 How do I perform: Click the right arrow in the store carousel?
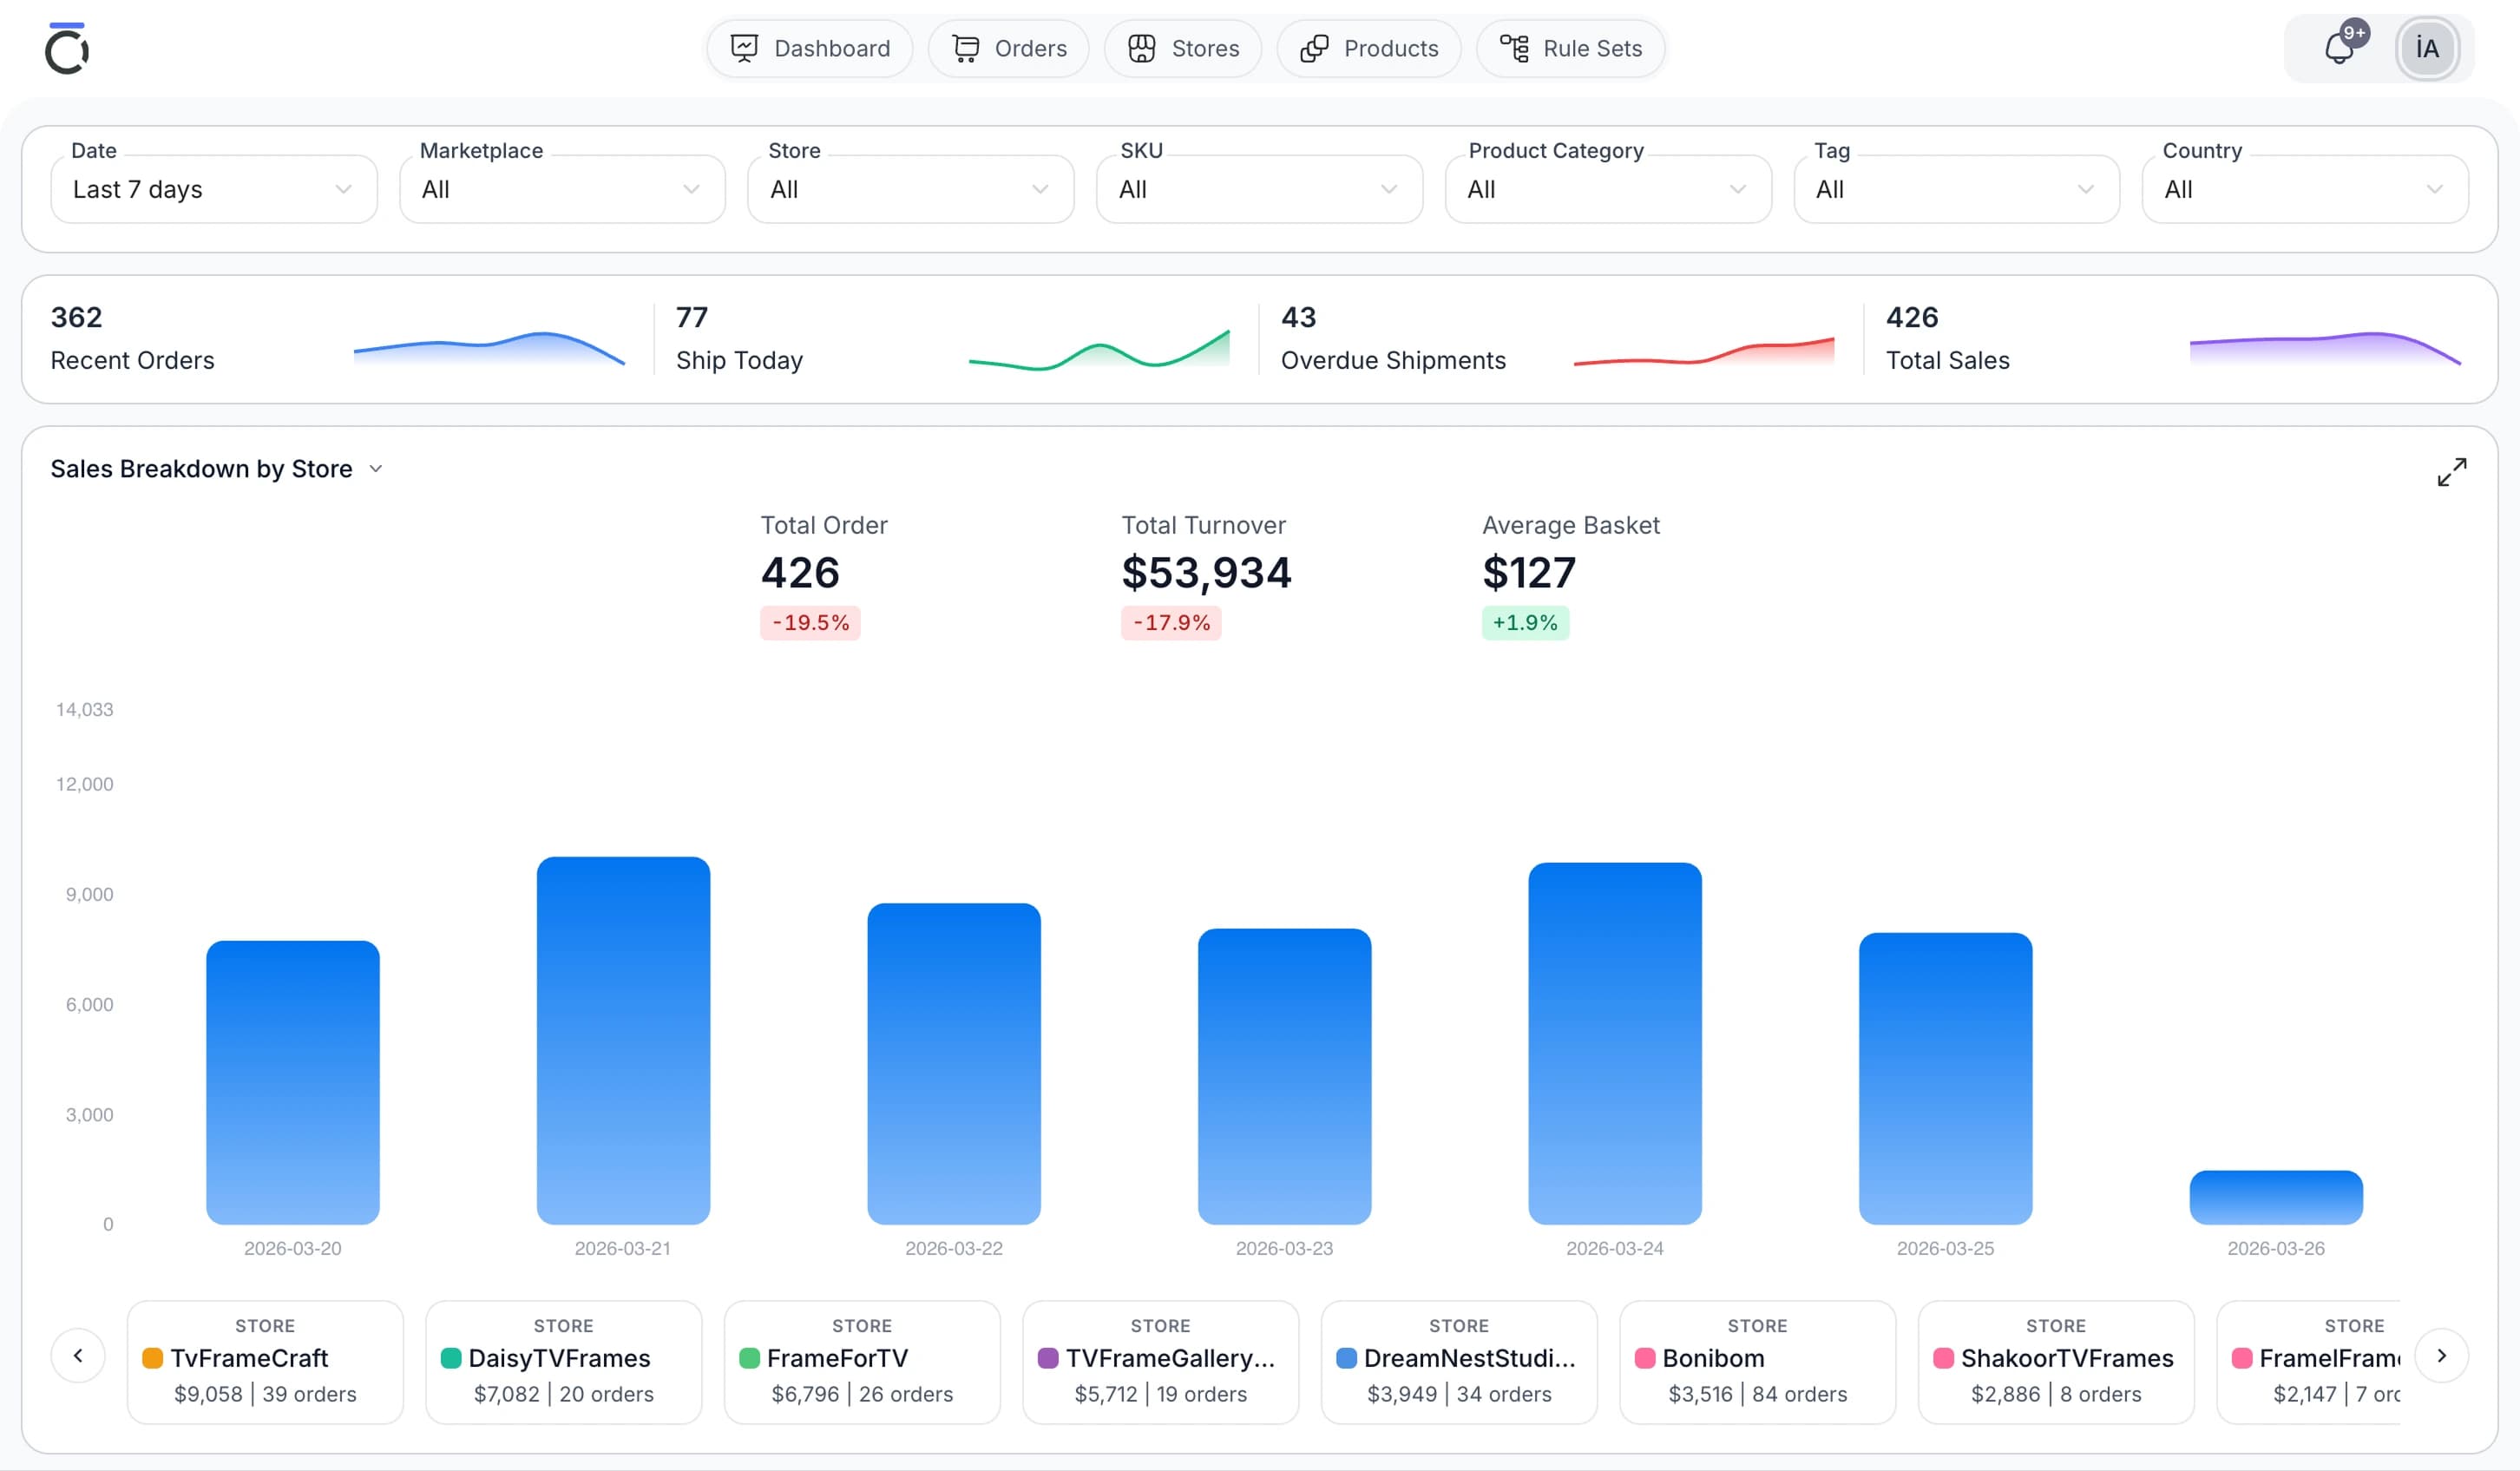[2441, 1355]
